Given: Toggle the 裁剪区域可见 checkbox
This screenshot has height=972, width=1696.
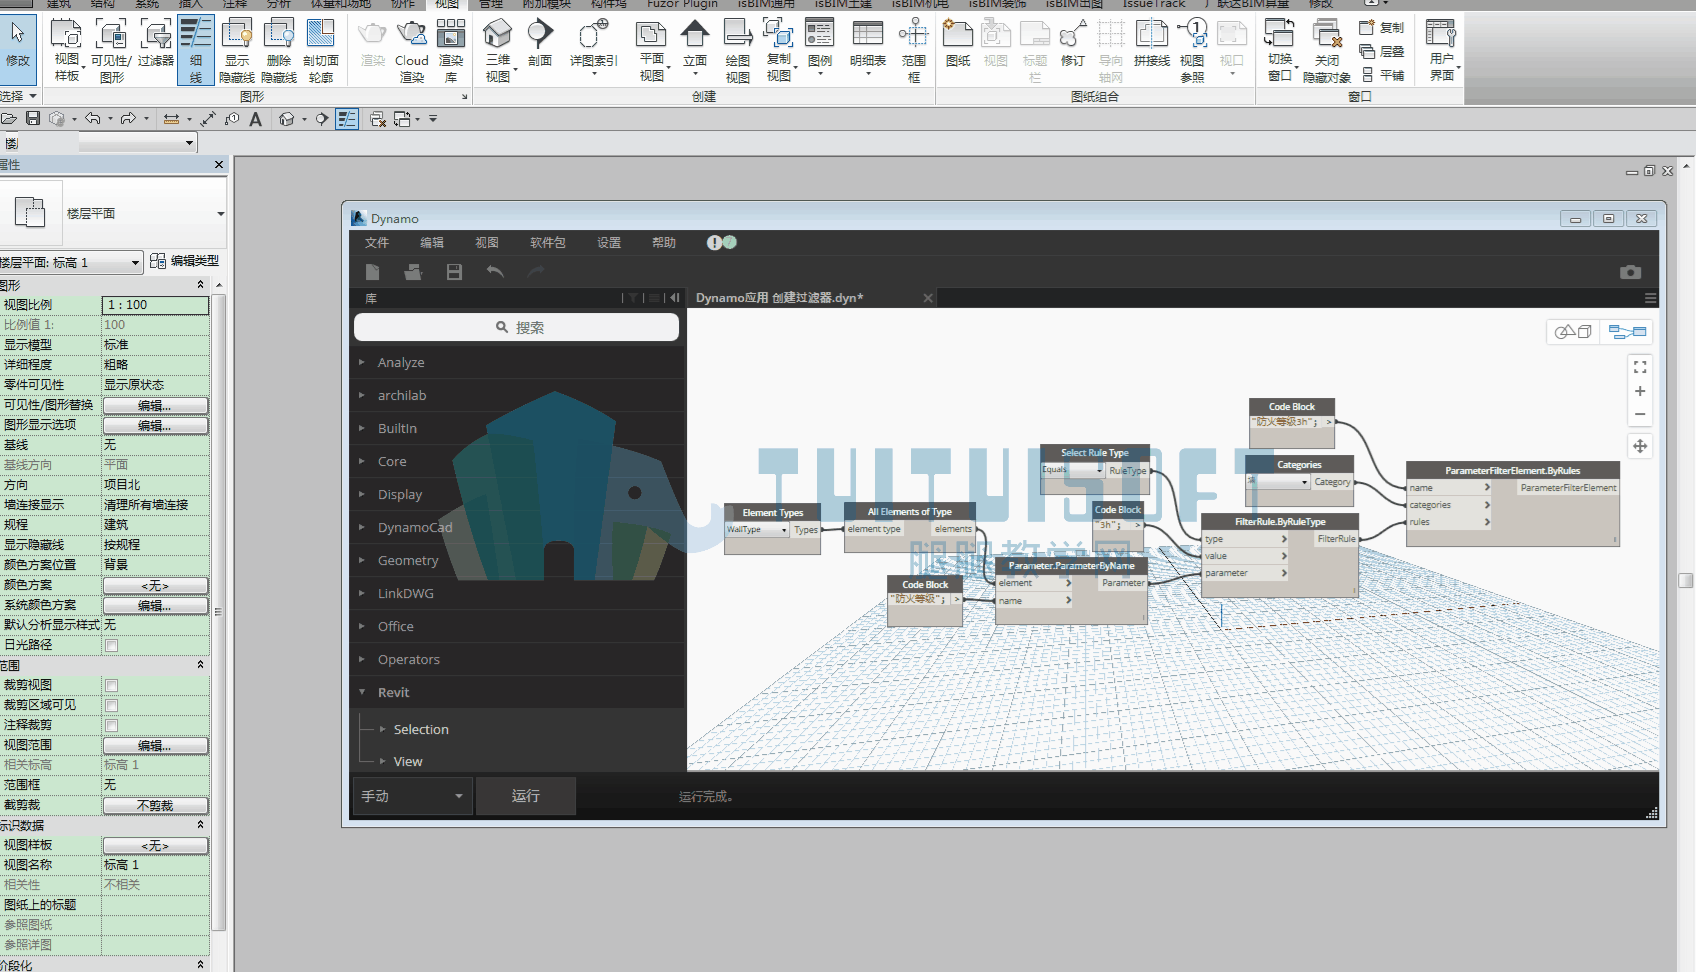Looking at the screenshot, I should coord(112,705).
